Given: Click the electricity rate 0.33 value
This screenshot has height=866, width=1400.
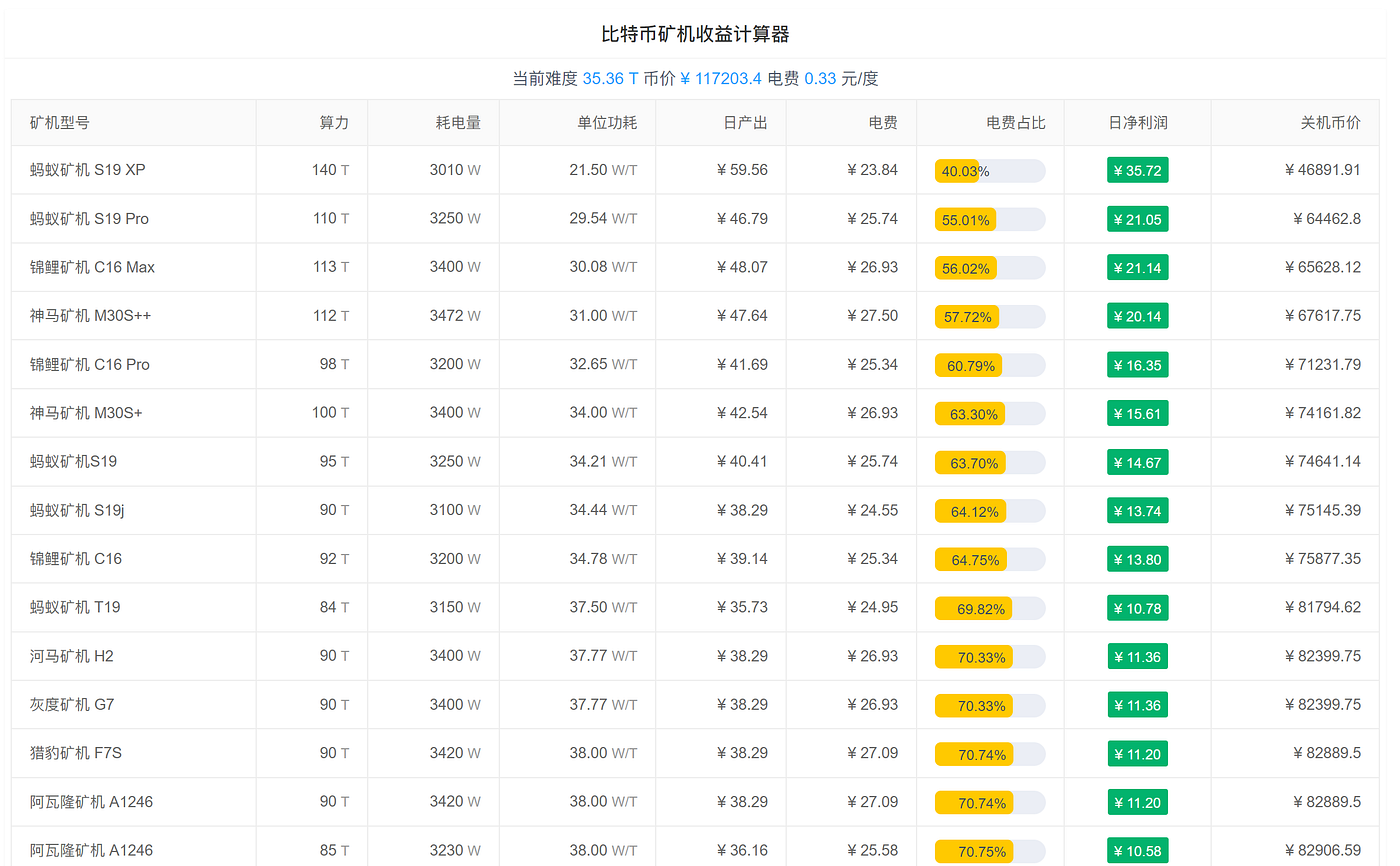Looking at the screenshot, I should tap(820, 78).
